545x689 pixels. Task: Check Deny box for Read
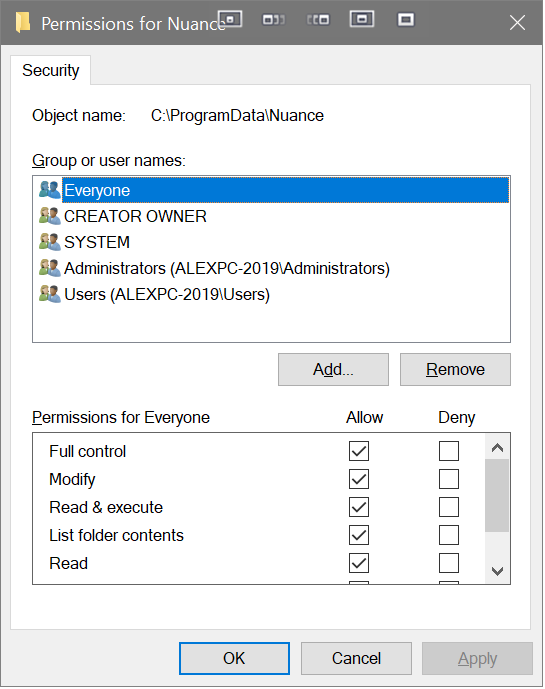[449, 563]
